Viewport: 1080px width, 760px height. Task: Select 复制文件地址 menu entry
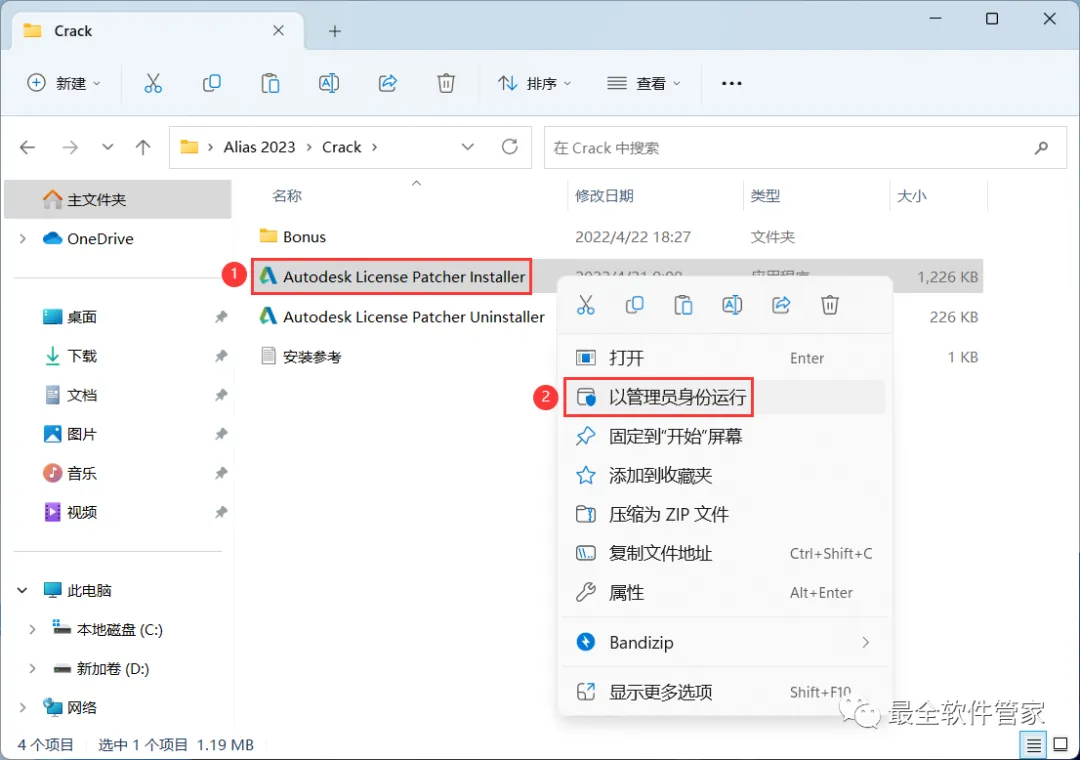click(x=725, y=553)
